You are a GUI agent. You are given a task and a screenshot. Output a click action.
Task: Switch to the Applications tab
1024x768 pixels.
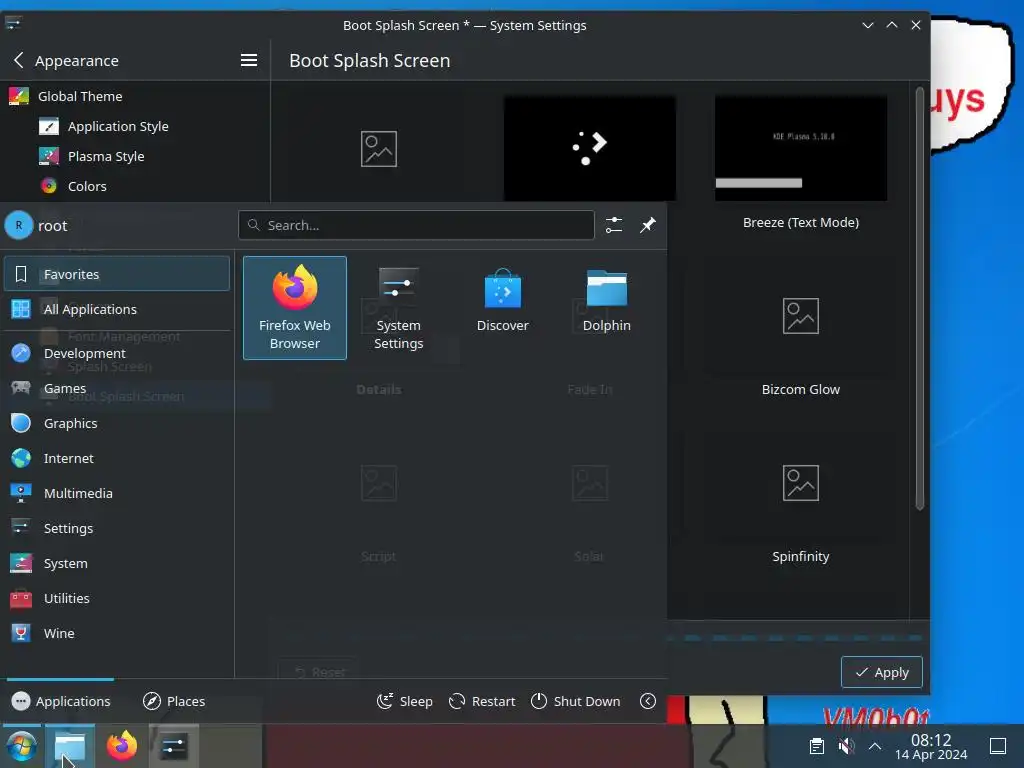(x=61, y=701)
